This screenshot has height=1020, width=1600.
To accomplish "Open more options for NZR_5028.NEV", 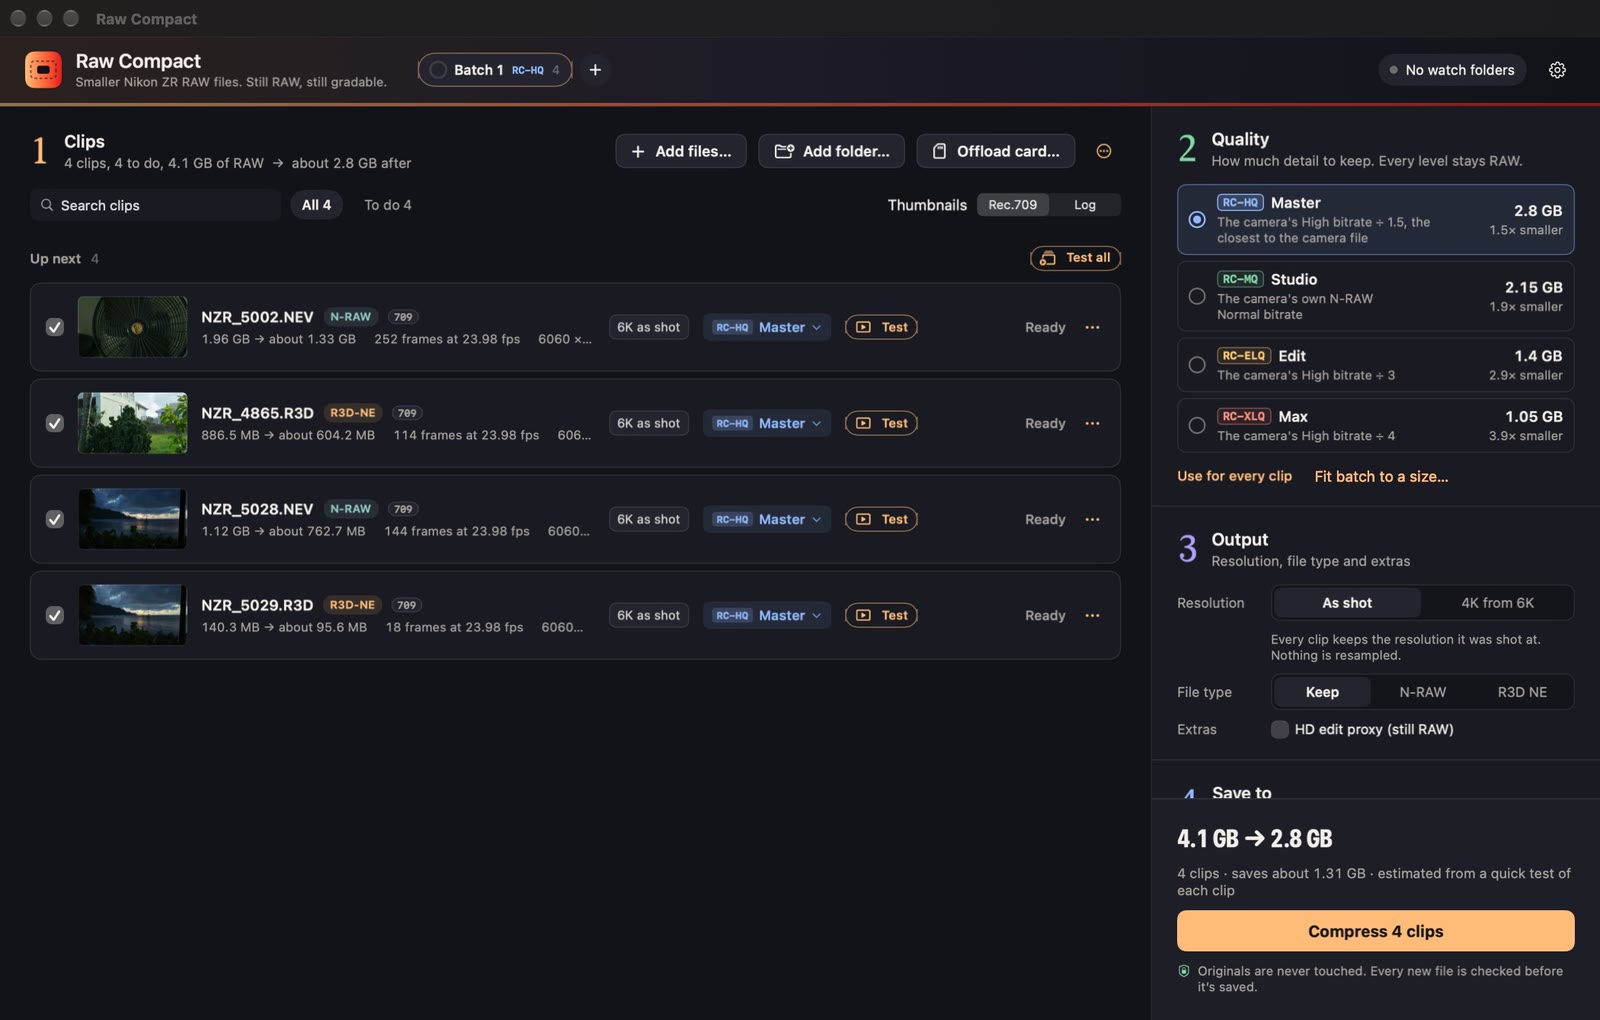I will click(x=1092, y=519).
